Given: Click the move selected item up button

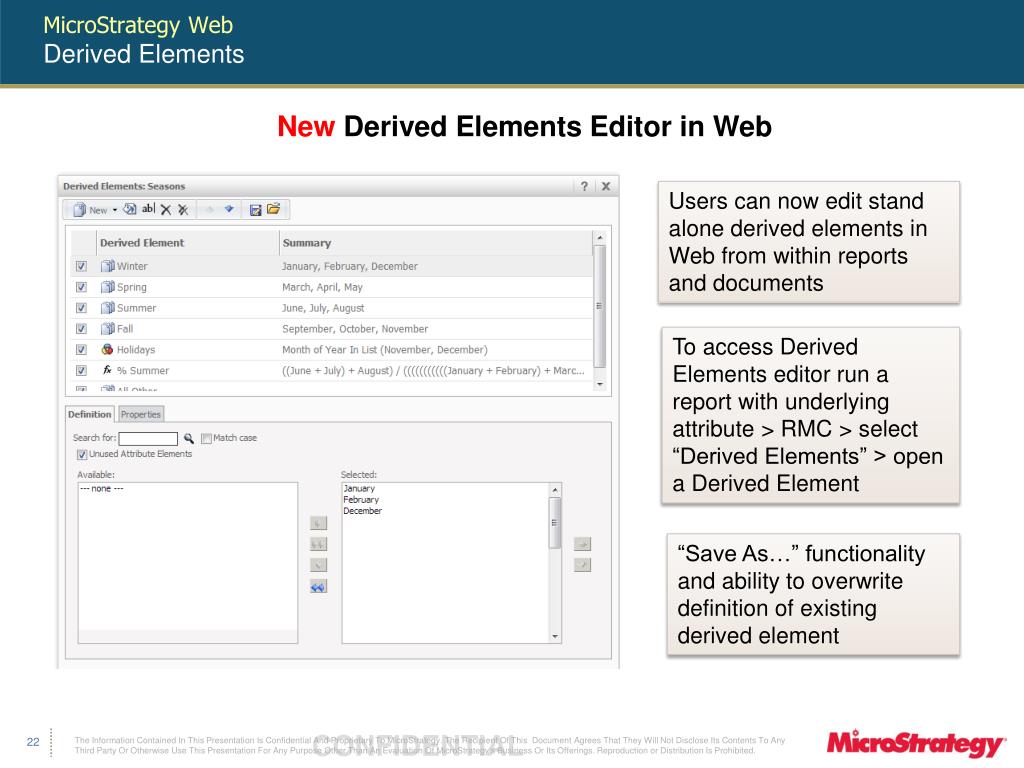Looking at the screenshot, I should coord(583,544).
